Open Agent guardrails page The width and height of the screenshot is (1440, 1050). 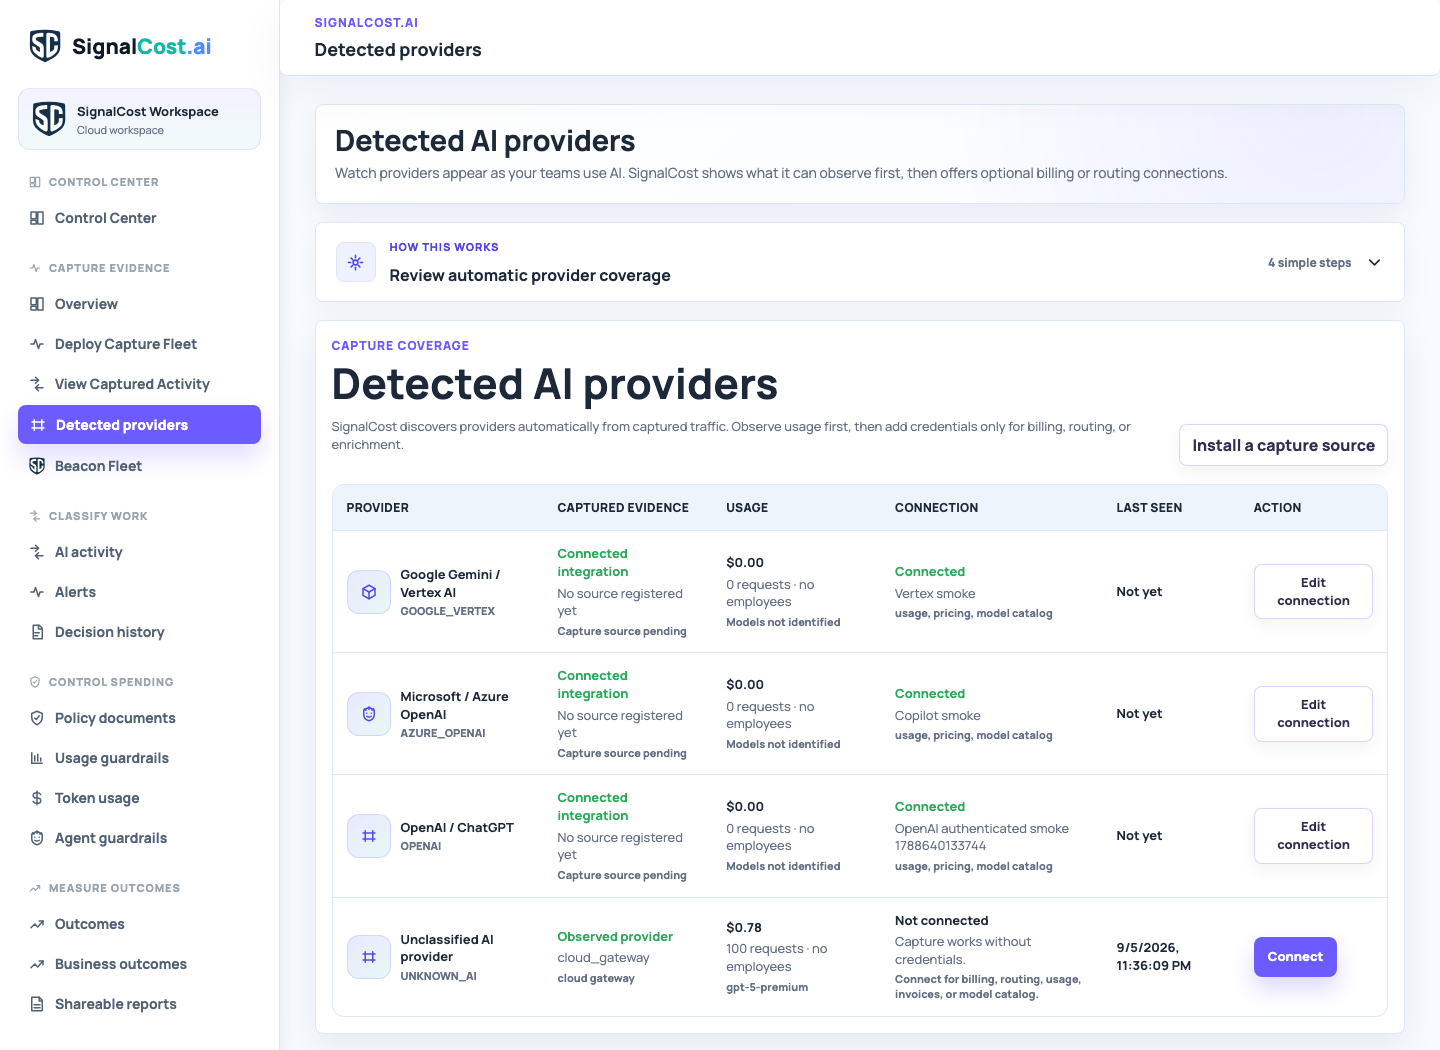(139, 838)
